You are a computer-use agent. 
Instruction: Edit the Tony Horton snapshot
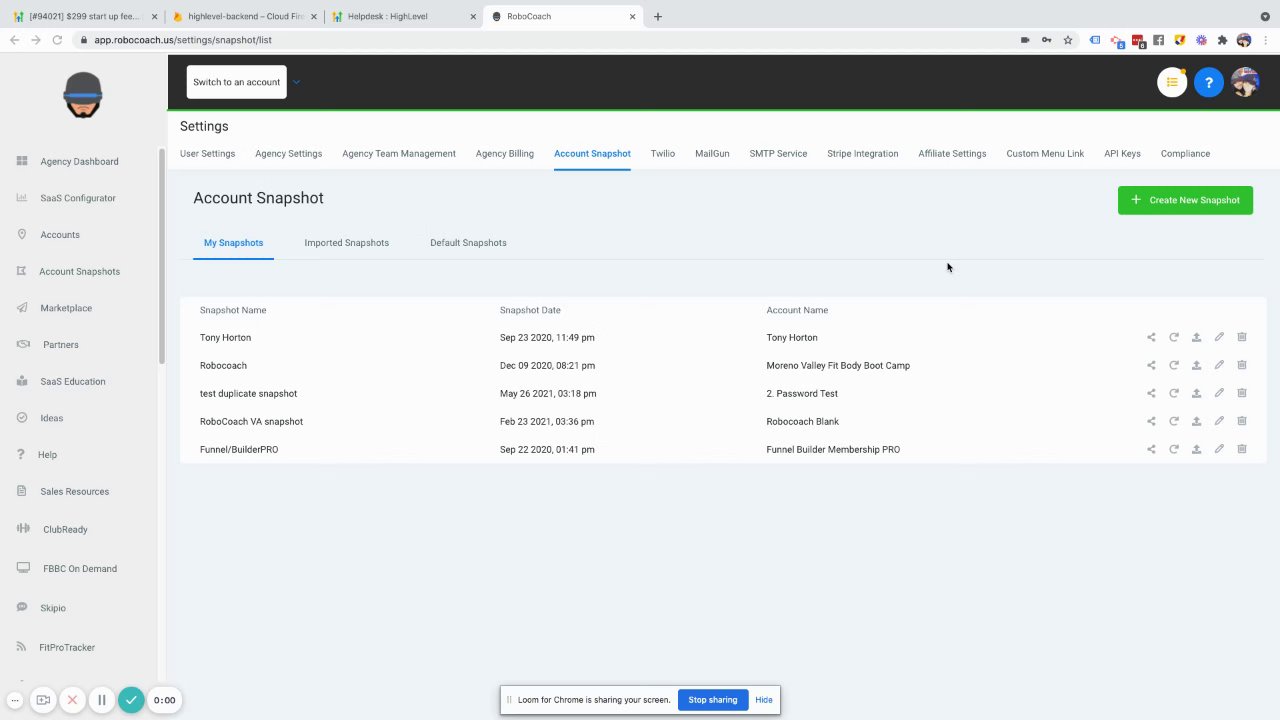(1219, 337)
